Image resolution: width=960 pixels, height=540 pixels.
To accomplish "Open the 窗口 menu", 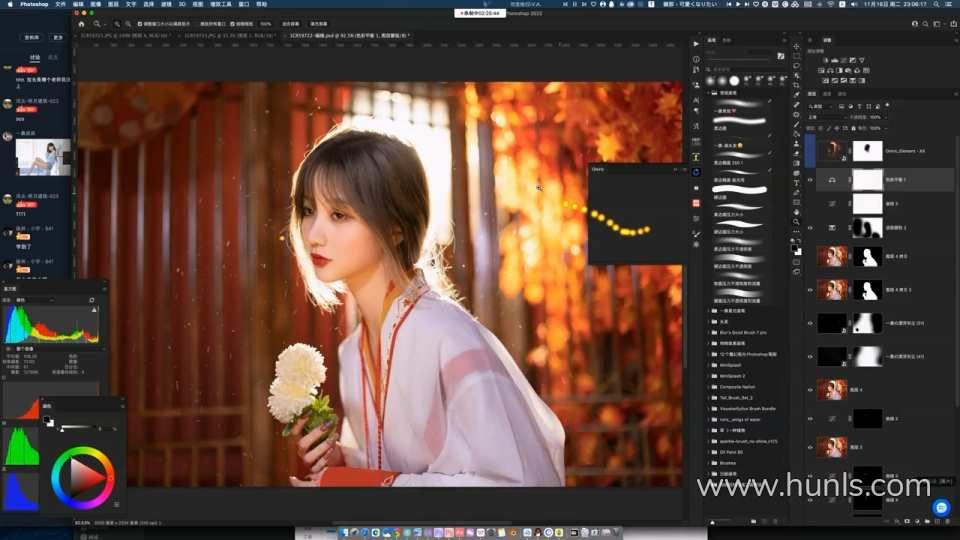I will (244, 4).
